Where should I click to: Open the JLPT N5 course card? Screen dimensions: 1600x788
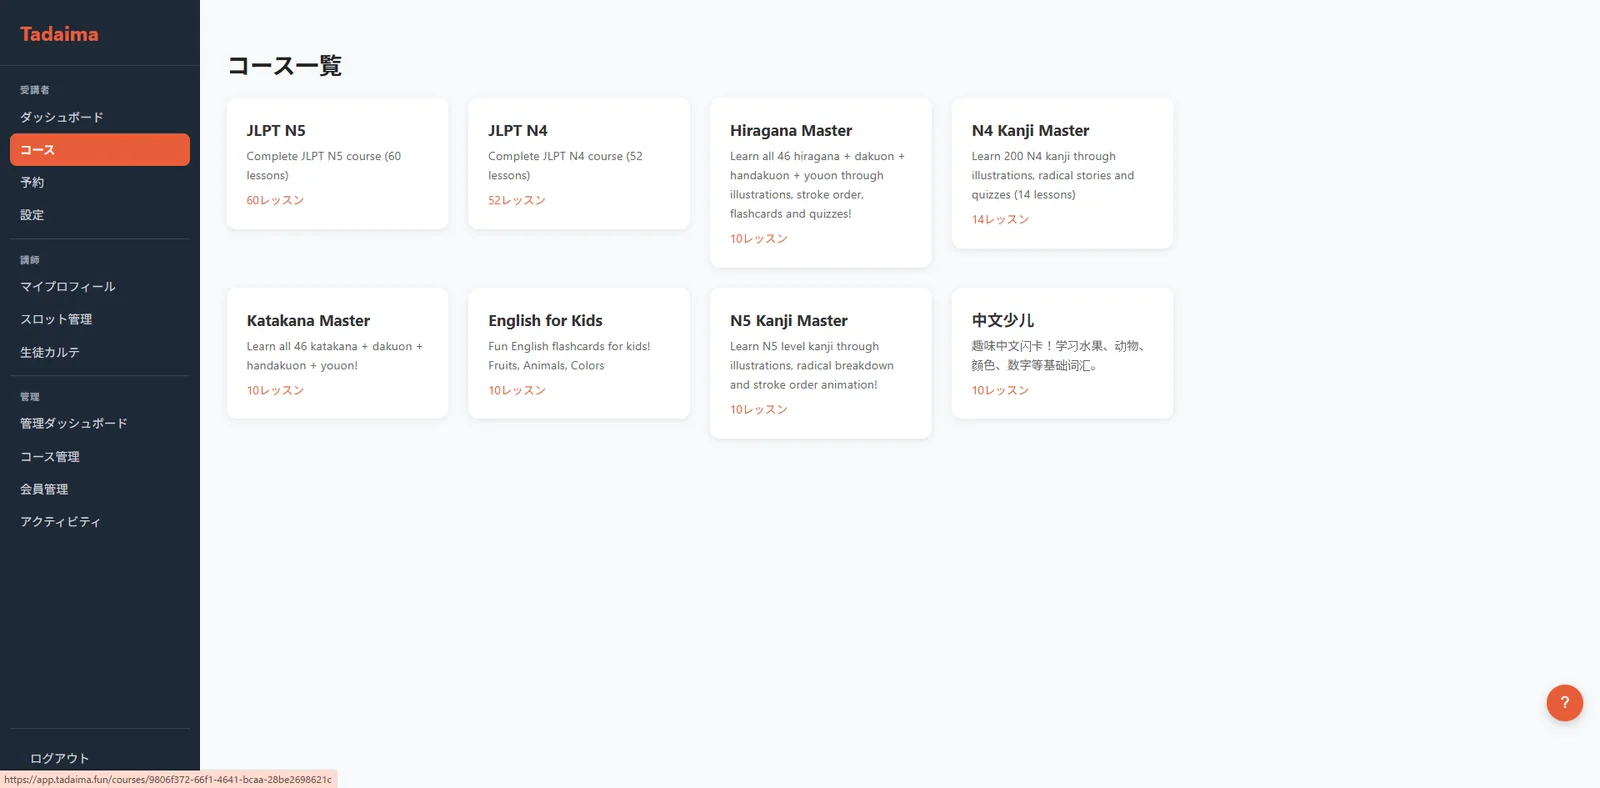pyautogui.click(x=337, y=164)
